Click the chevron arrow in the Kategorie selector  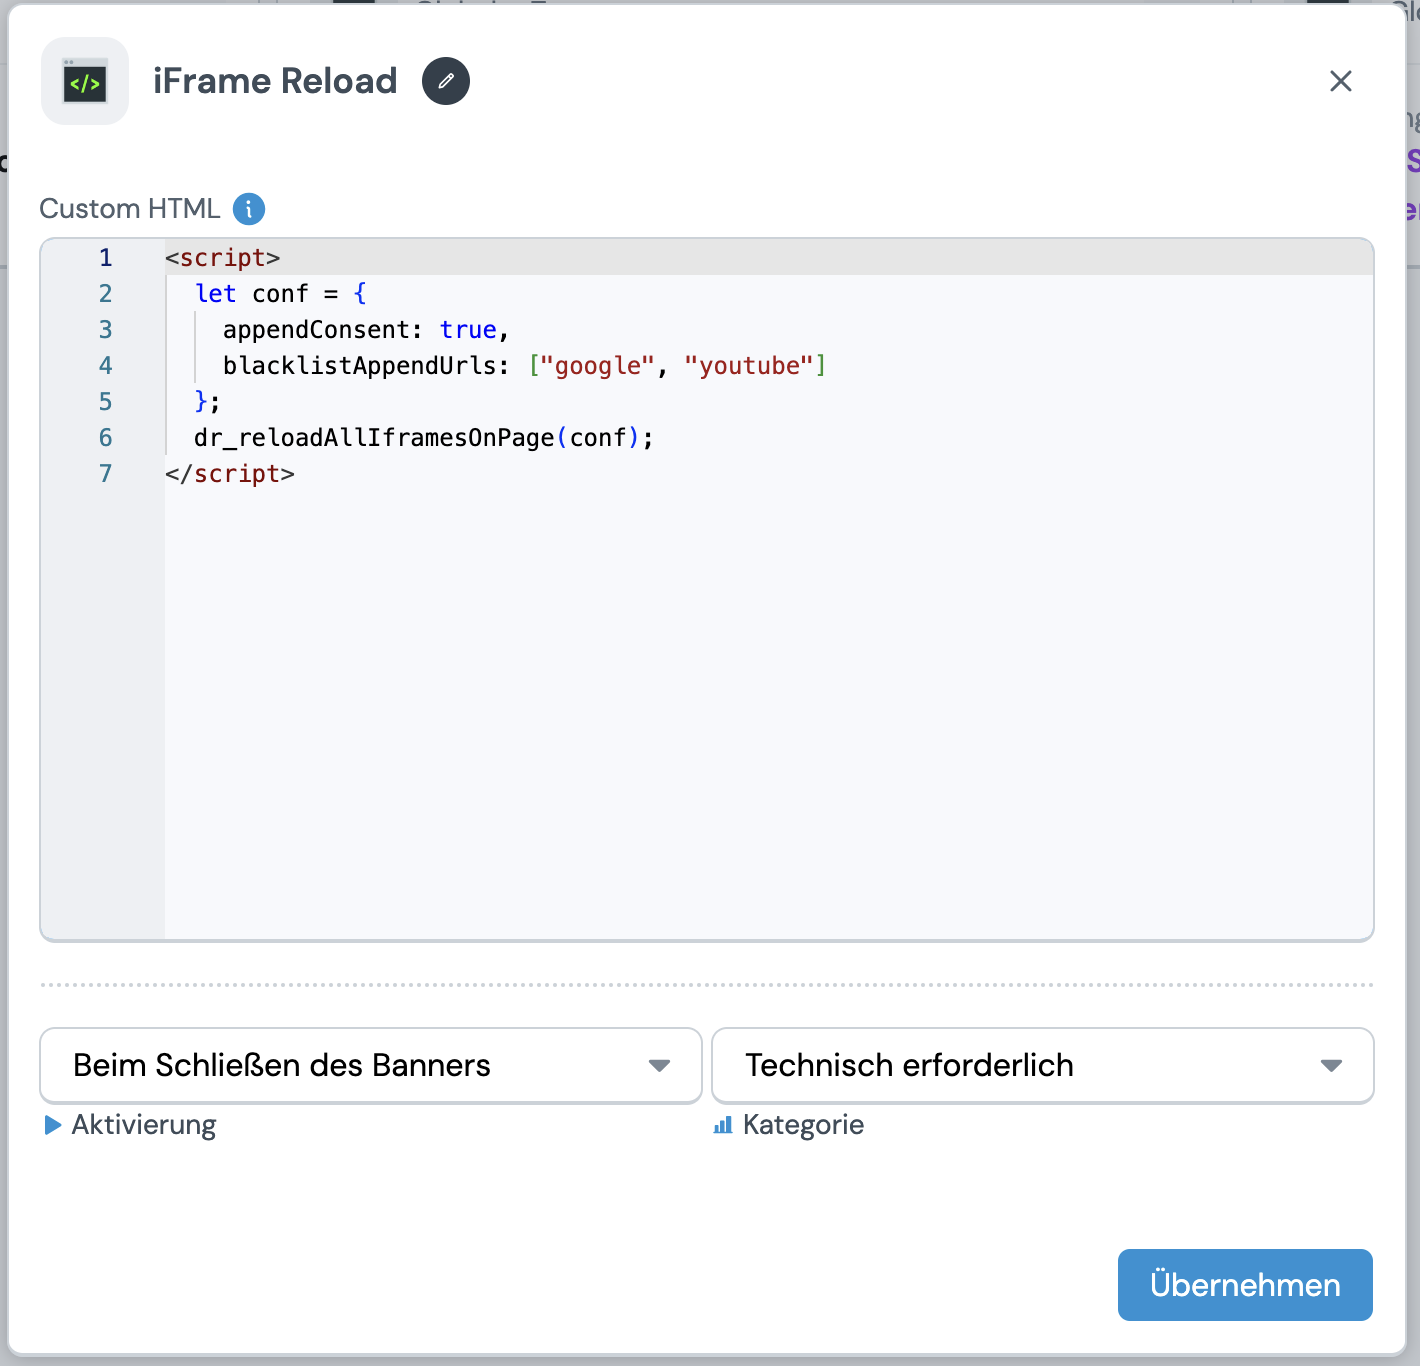tap(1331, 1066)
